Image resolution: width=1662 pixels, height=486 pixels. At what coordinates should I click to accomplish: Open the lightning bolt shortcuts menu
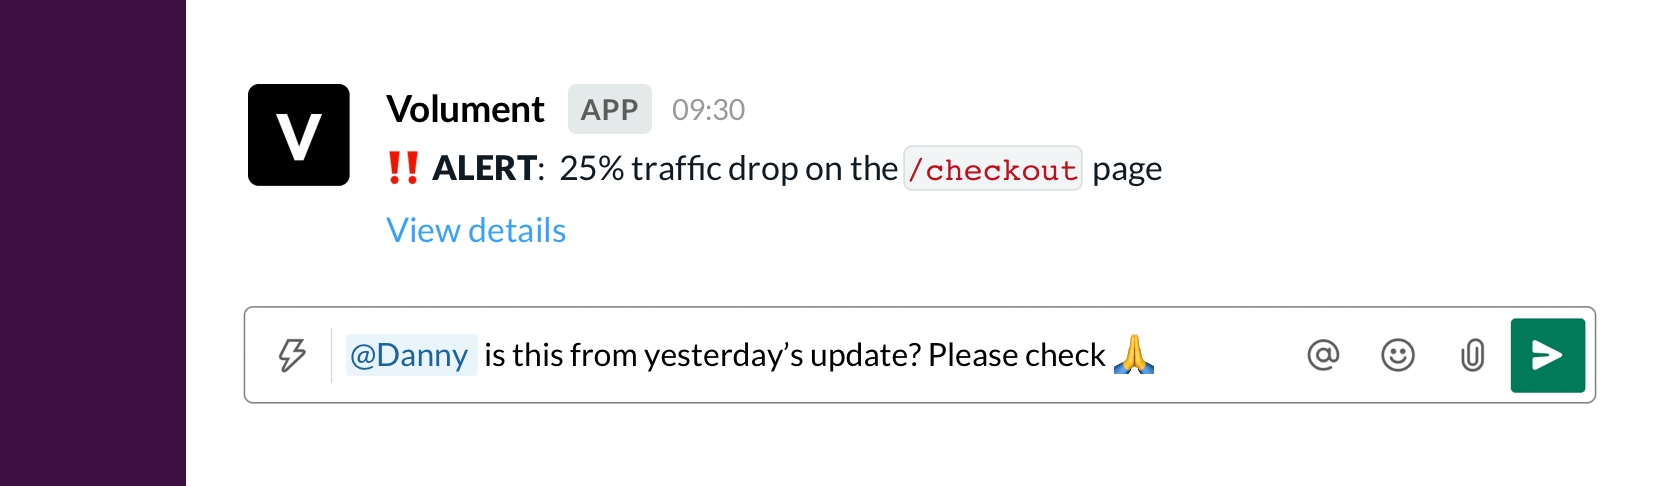coord(292,355)
